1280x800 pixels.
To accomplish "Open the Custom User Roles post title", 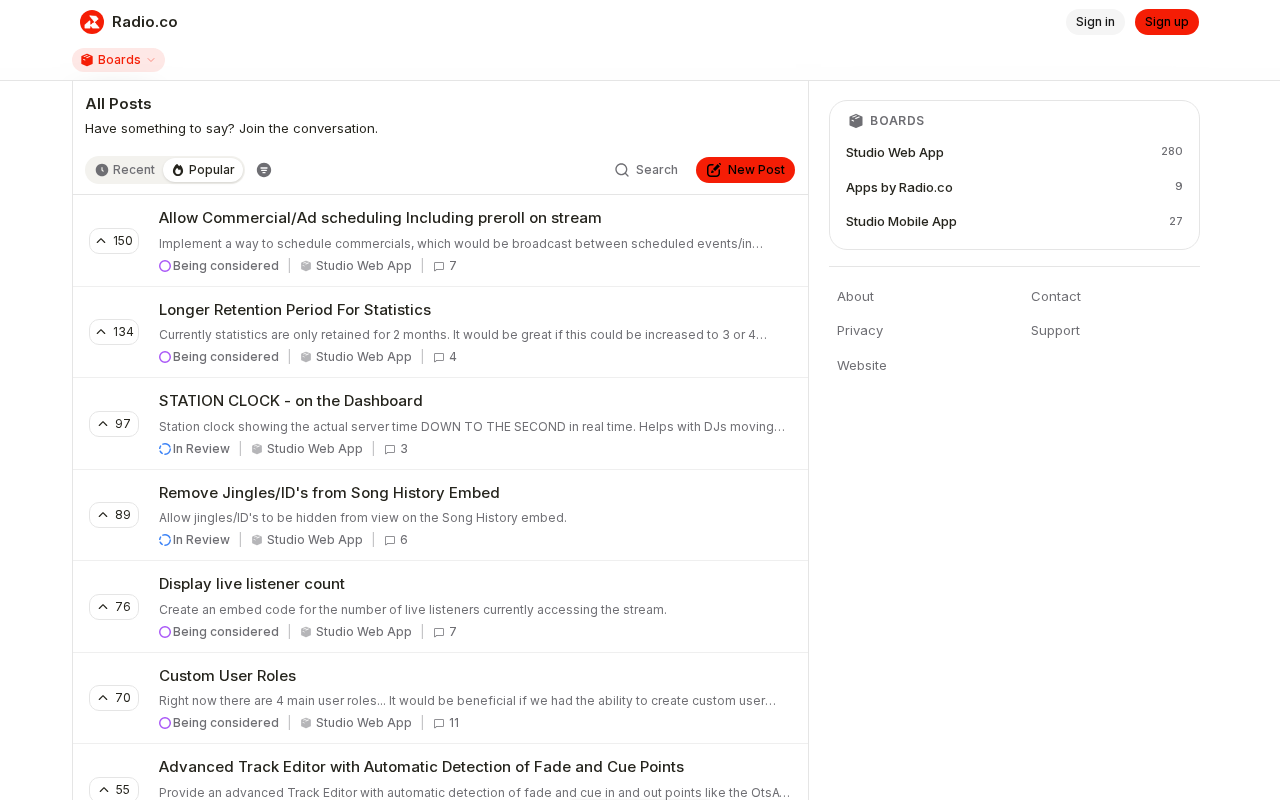I will (227, 676).
